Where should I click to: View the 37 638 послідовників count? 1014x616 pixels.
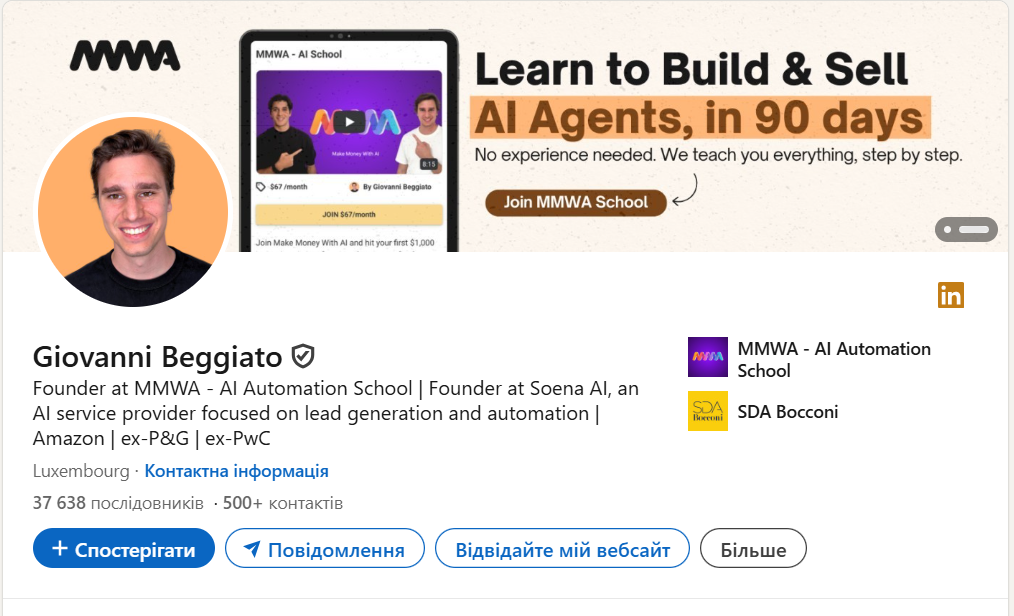click(x=118, y=503)
